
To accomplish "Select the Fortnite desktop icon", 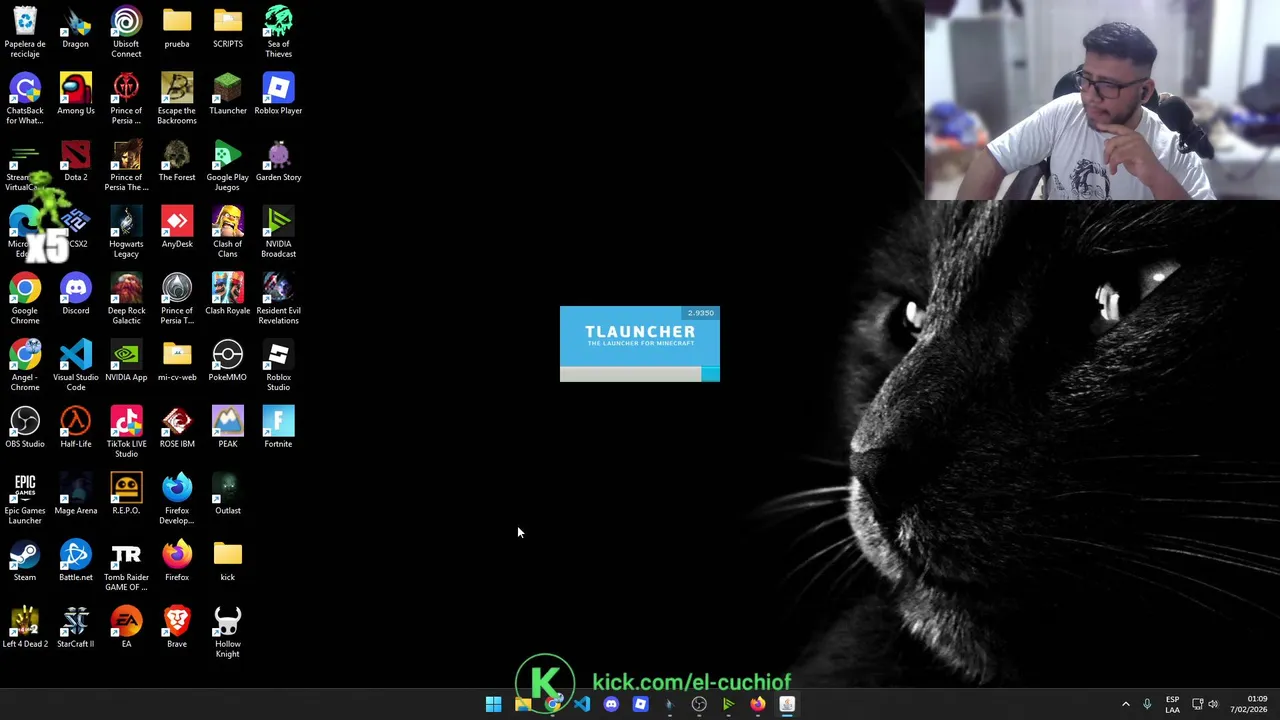I will point(278,428).
